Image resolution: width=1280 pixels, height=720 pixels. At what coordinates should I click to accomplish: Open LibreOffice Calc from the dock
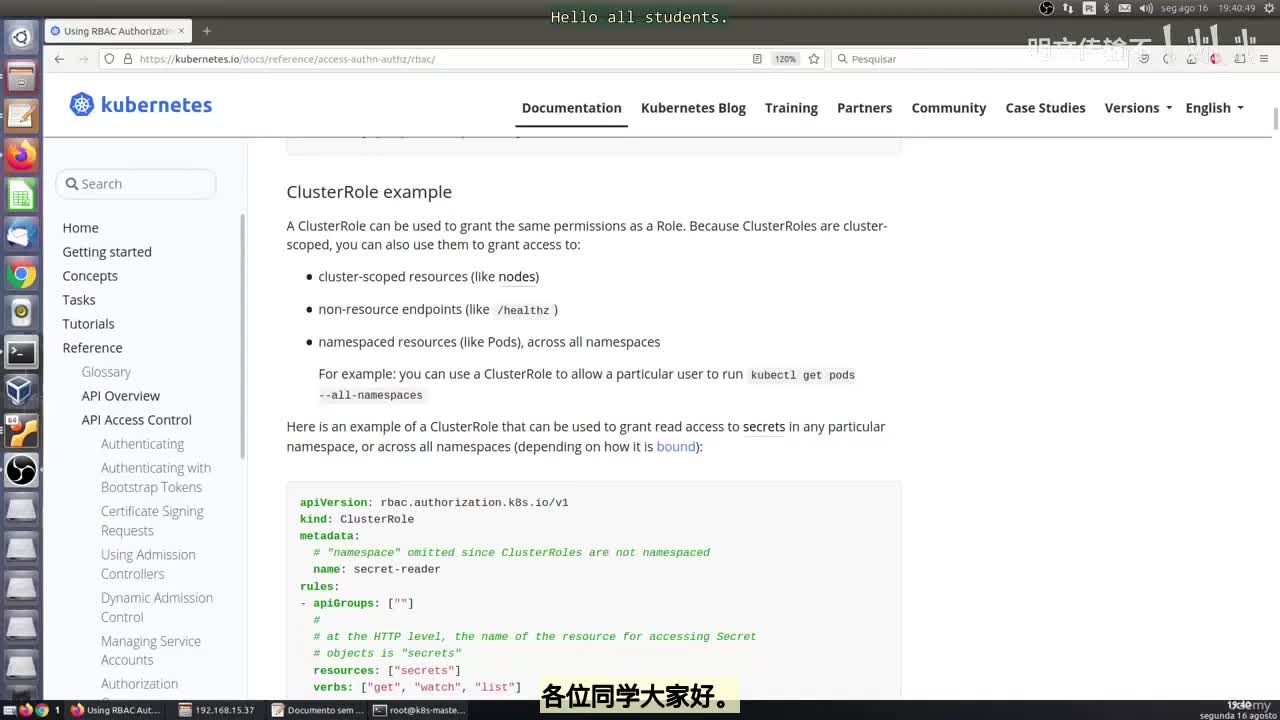pos(21,195)
